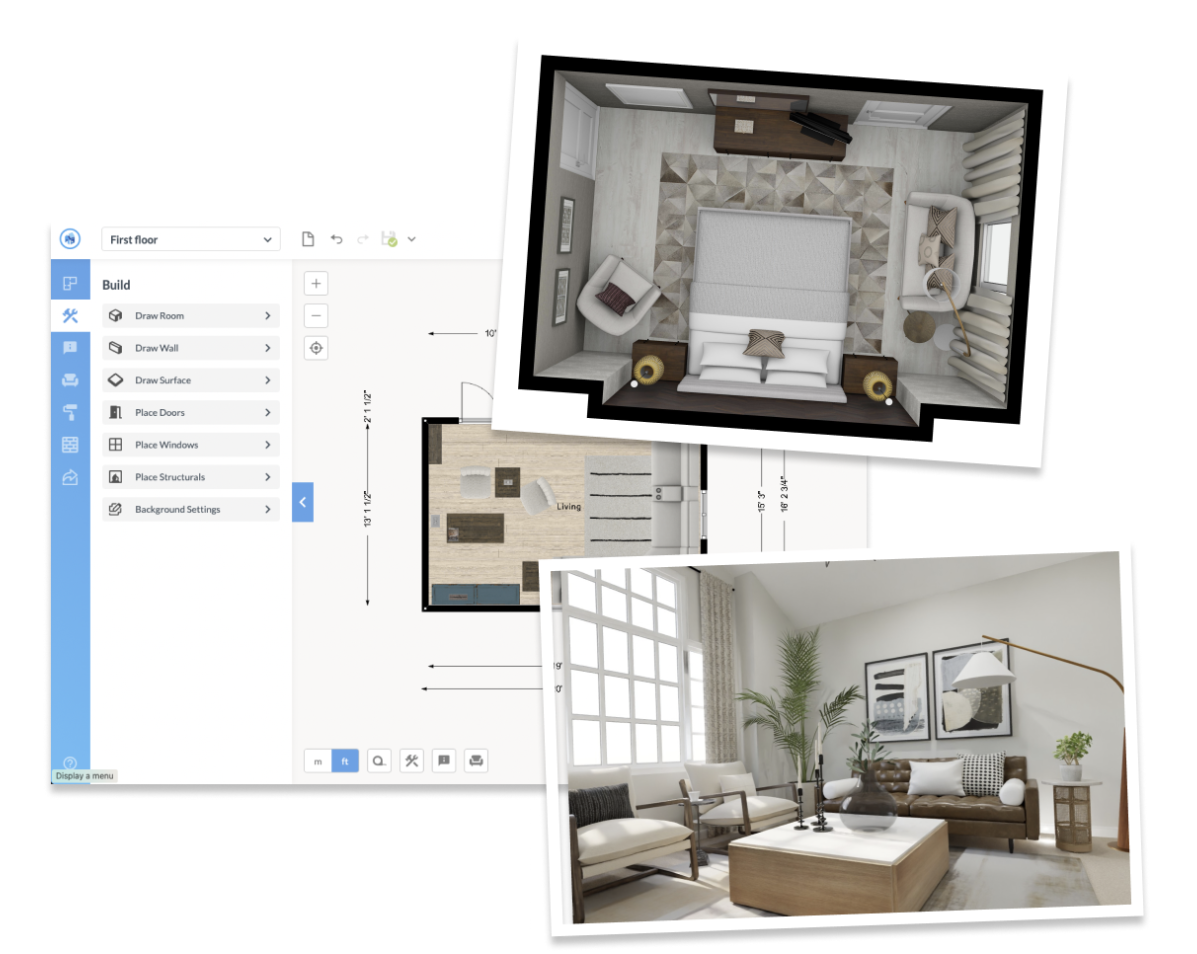Open the paint roller sidebar icon
Image resolution: width=1197 pixels, height=954 pixels.
[x=70, y=412]
